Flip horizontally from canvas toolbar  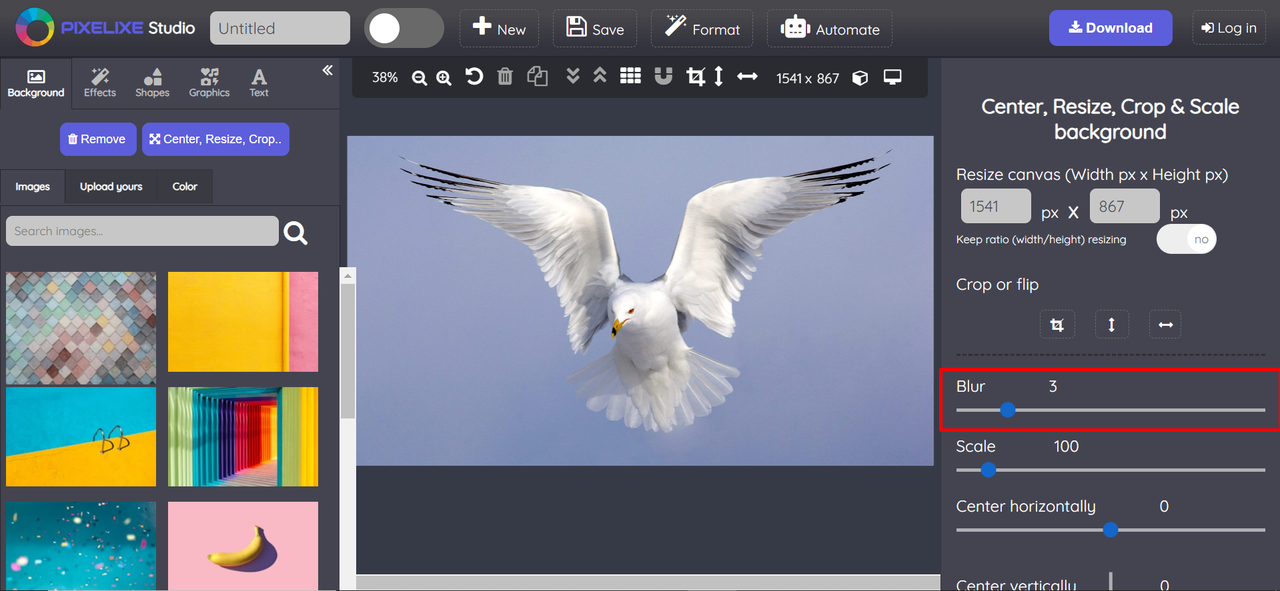pos(747,77)
